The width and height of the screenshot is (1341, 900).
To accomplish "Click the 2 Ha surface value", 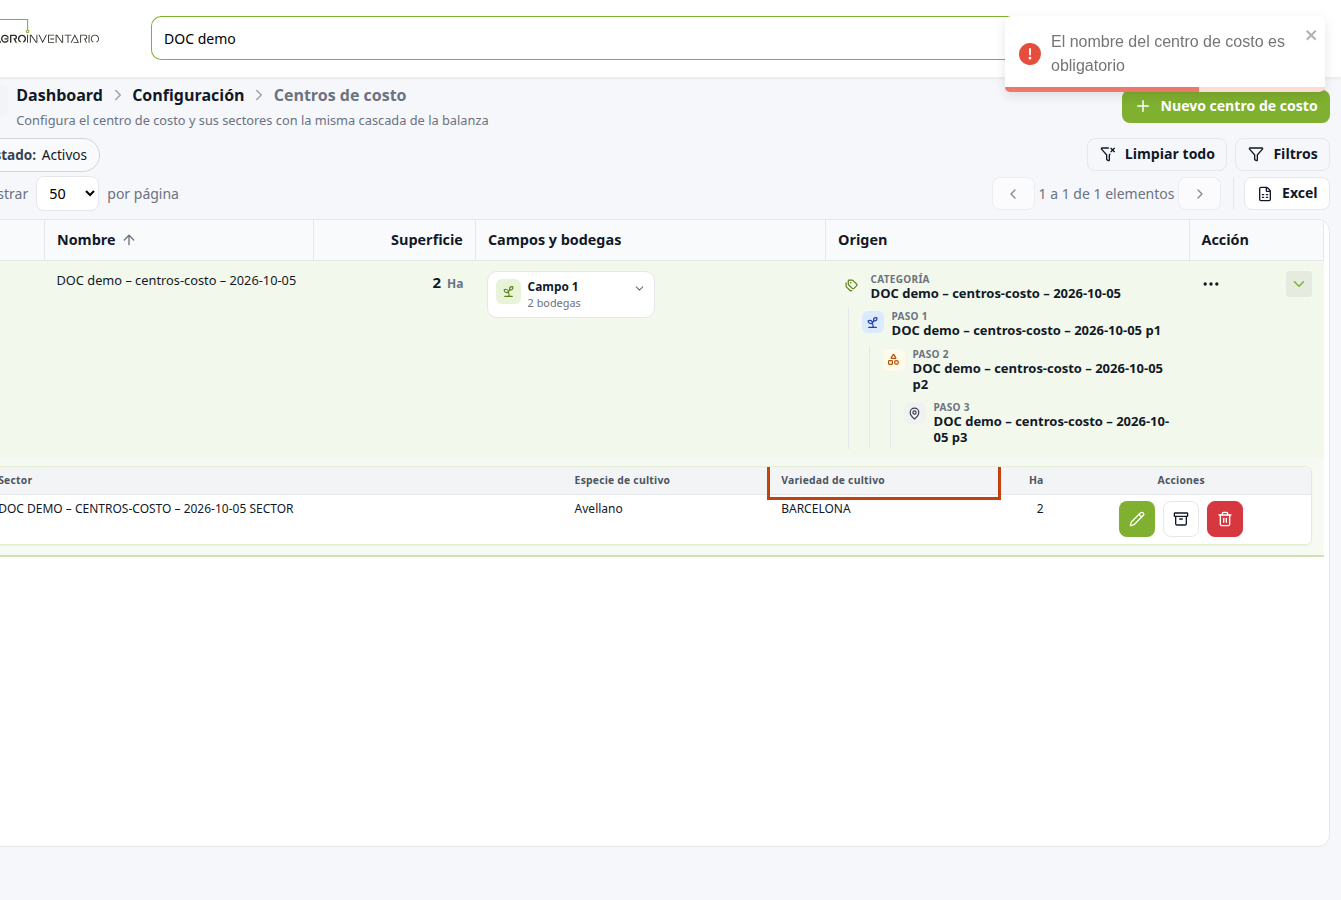I will point(448,284).
